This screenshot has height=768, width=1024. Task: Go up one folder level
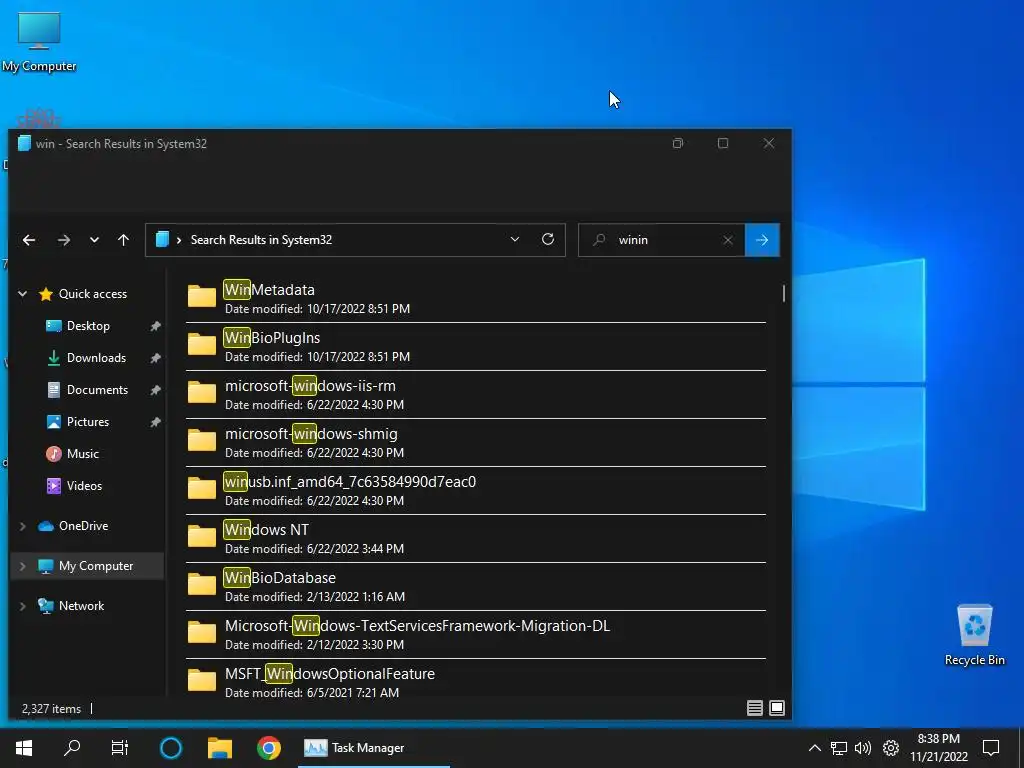123,240
